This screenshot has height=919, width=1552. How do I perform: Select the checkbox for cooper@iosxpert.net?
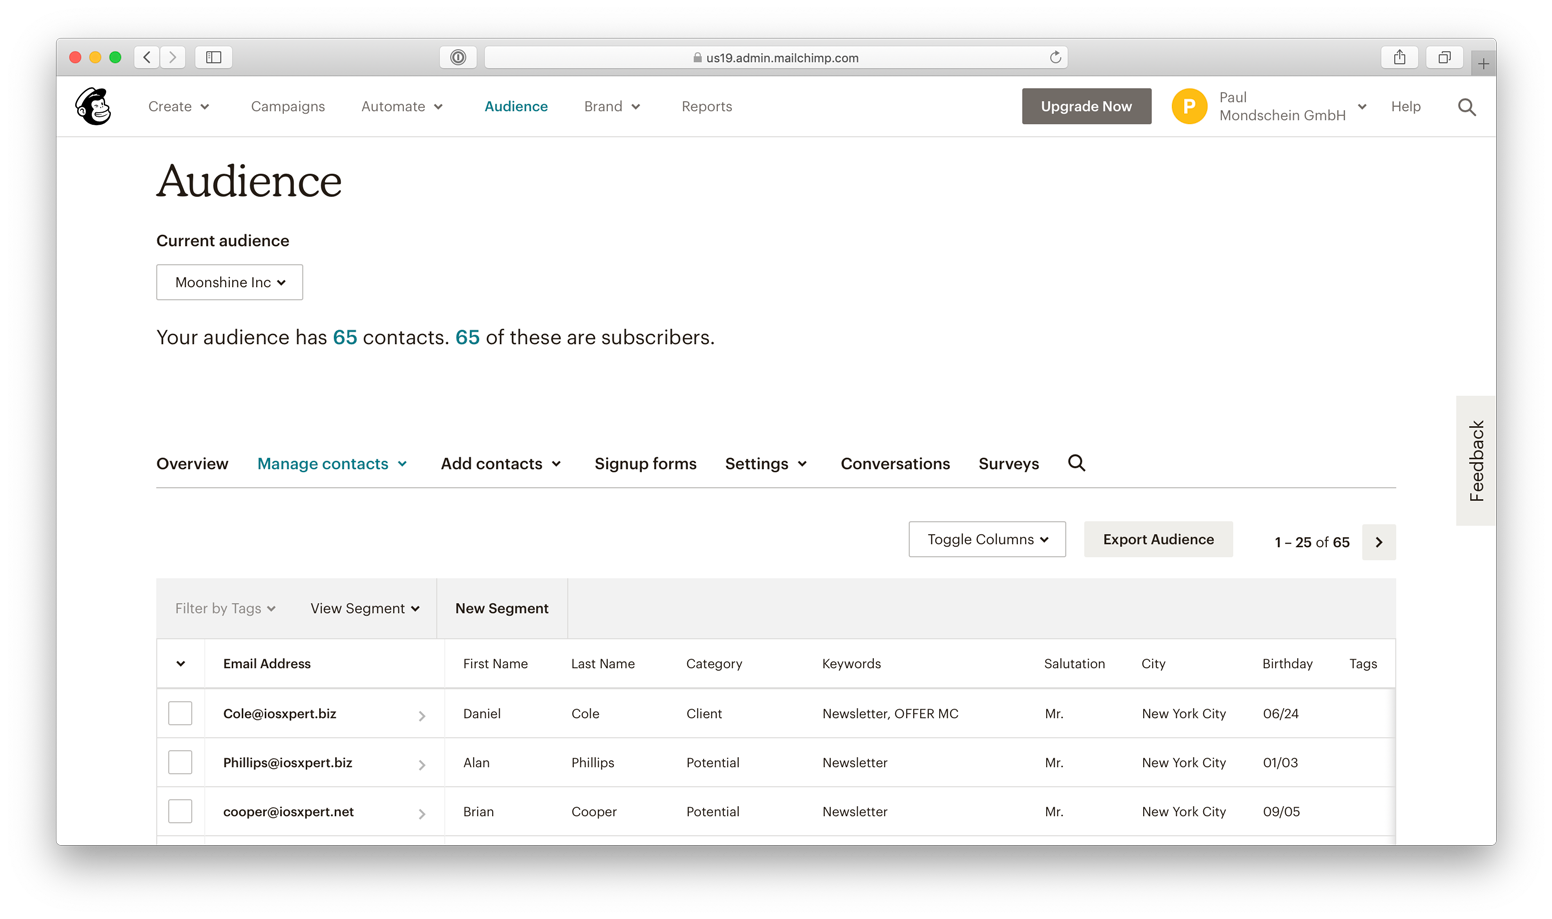180,811
